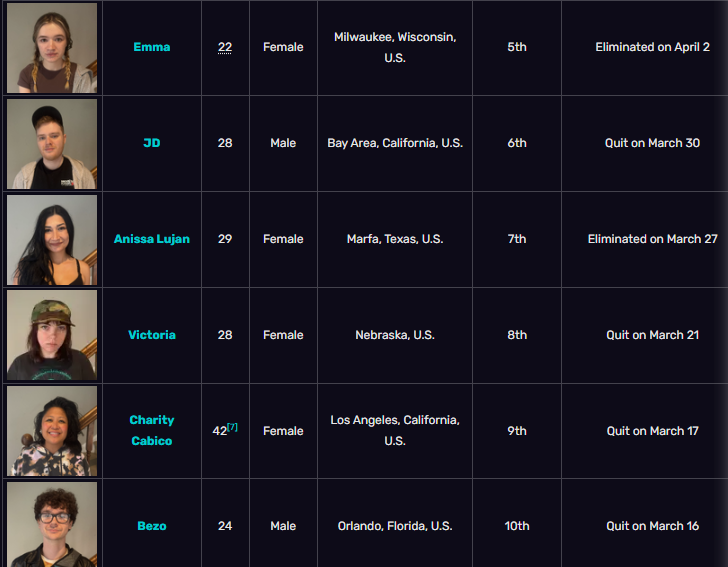The image size is (728, 567).
Task: Click Anissa Lujan's profile photo
Action: click(52, 240)
